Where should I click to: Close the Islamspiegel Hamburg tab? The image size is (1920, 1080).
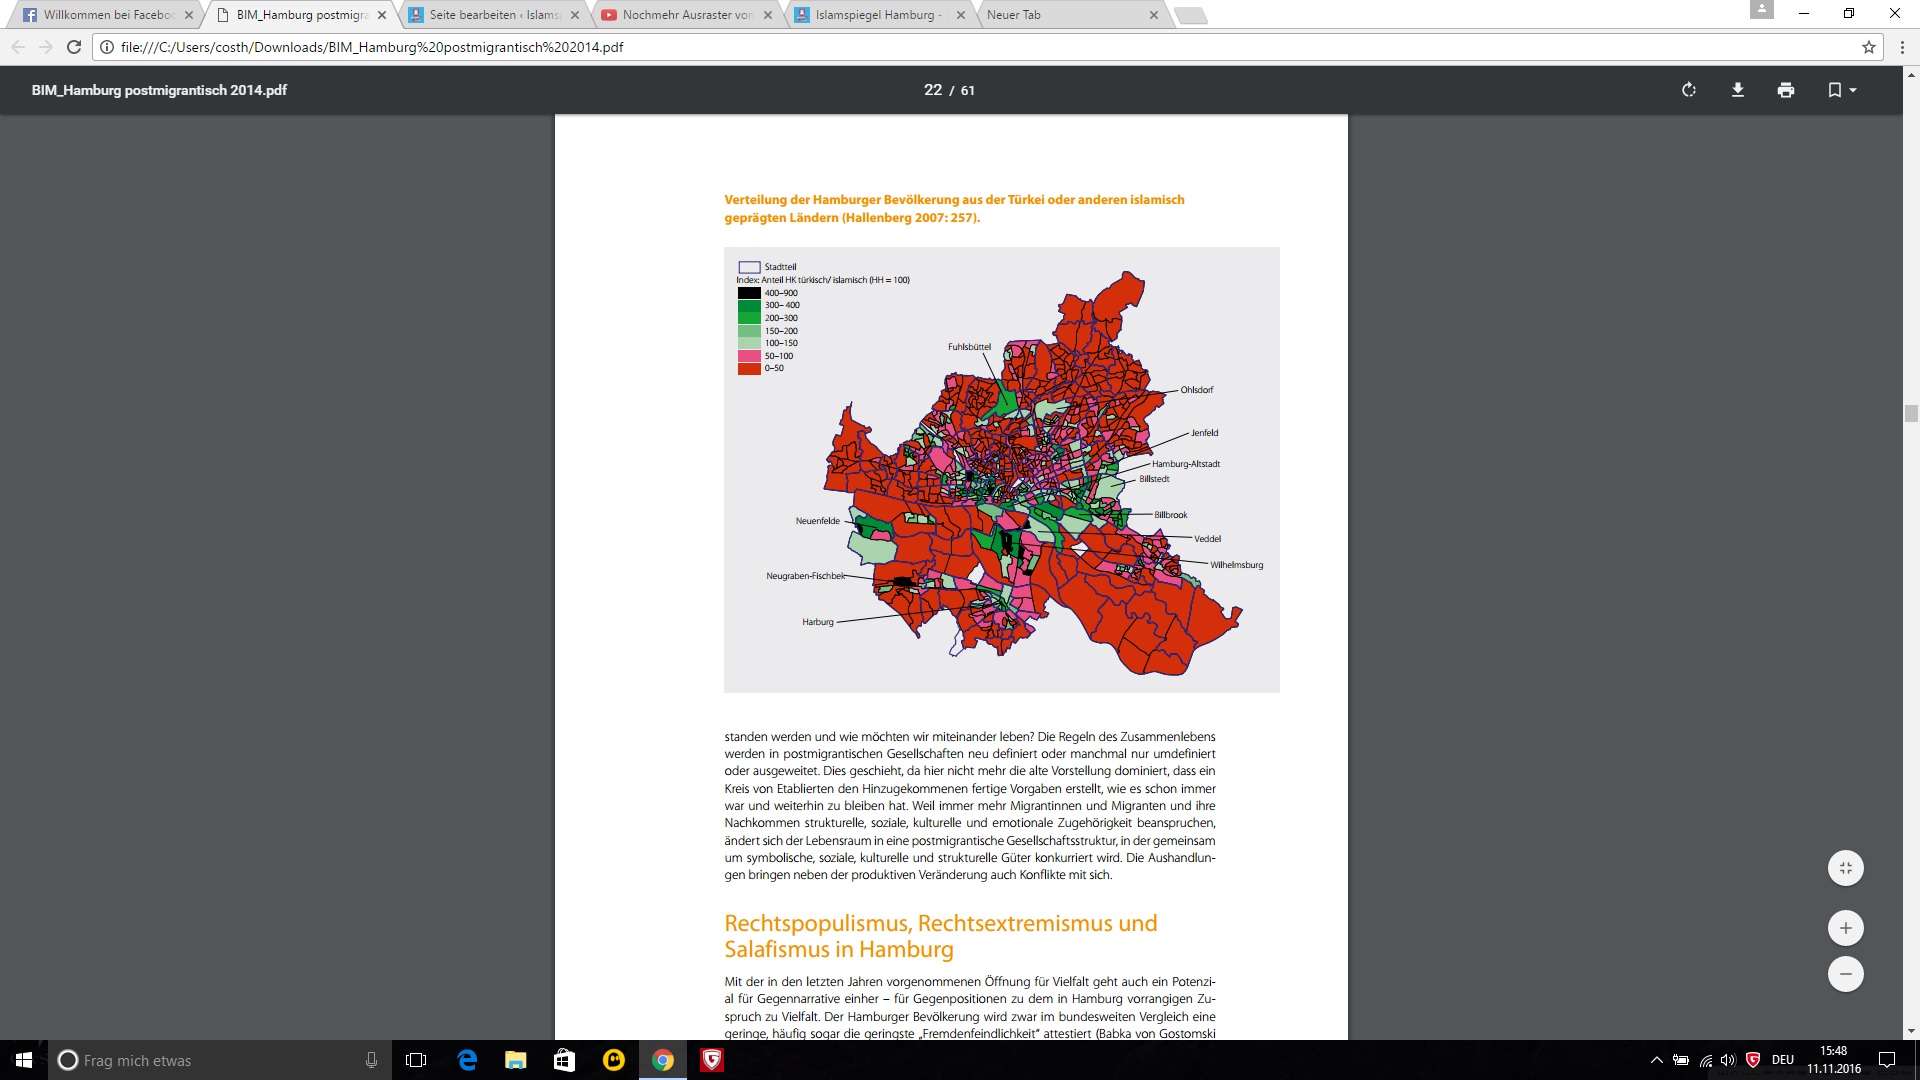961,15
